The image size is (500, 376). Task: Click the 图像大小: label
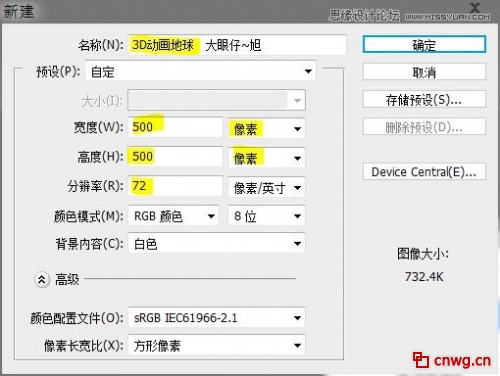pyautogui.click(x=423, y=254)
